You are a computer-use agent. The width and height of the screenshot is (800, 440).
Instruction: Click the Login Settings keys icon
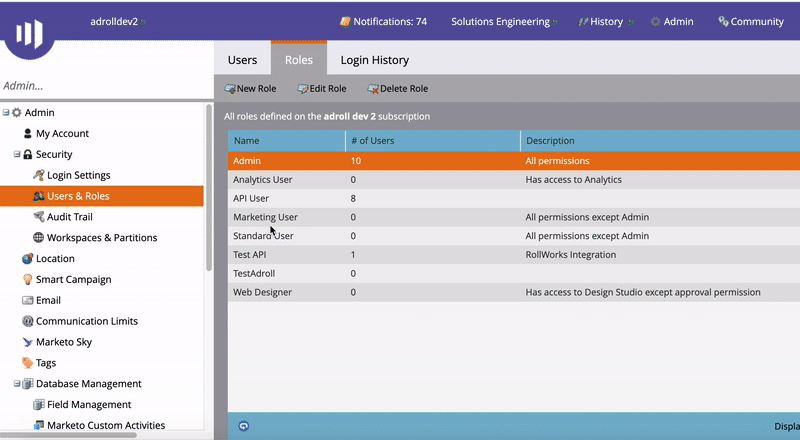click(39, 175)
